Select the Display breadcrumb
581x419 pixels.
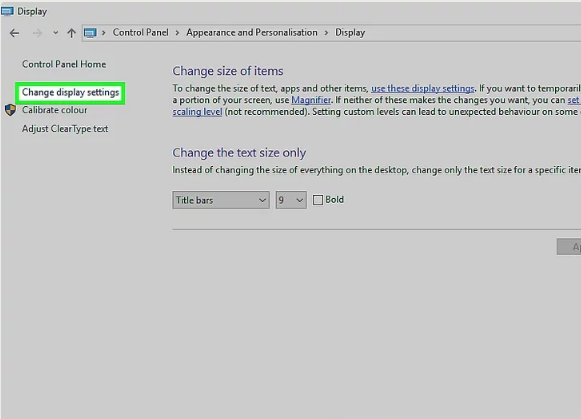[x=350, y=33]
